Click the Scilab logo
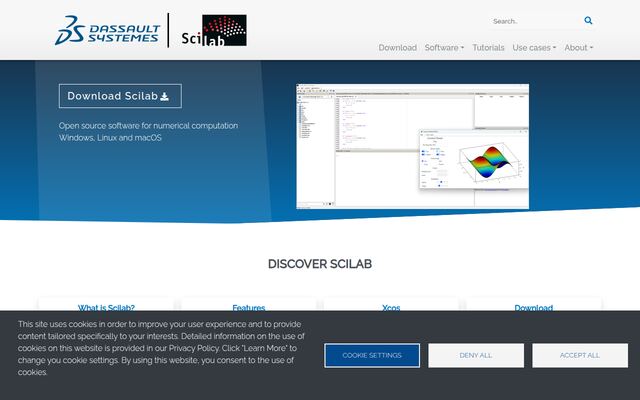Viewport: 640px width, 400px height. click(x=214, y=31)
